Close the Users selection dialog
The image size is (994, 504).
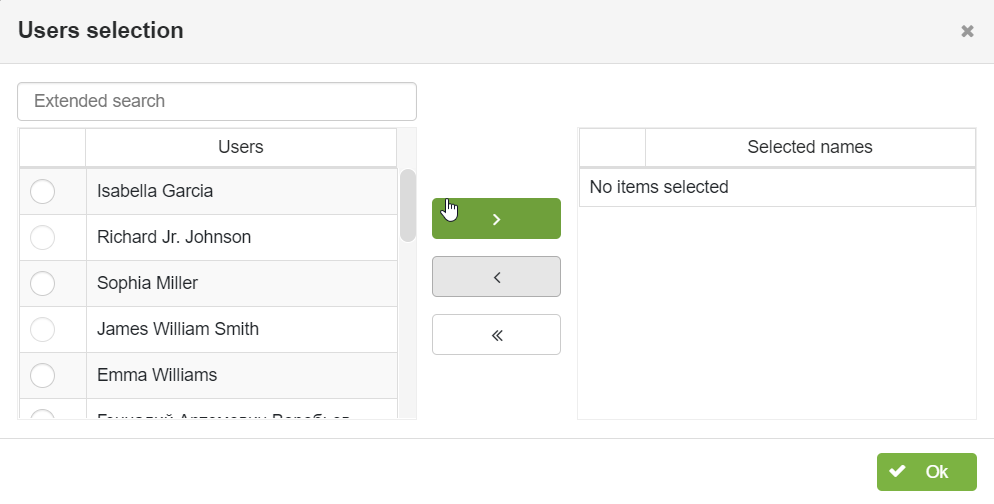(967, 31)
